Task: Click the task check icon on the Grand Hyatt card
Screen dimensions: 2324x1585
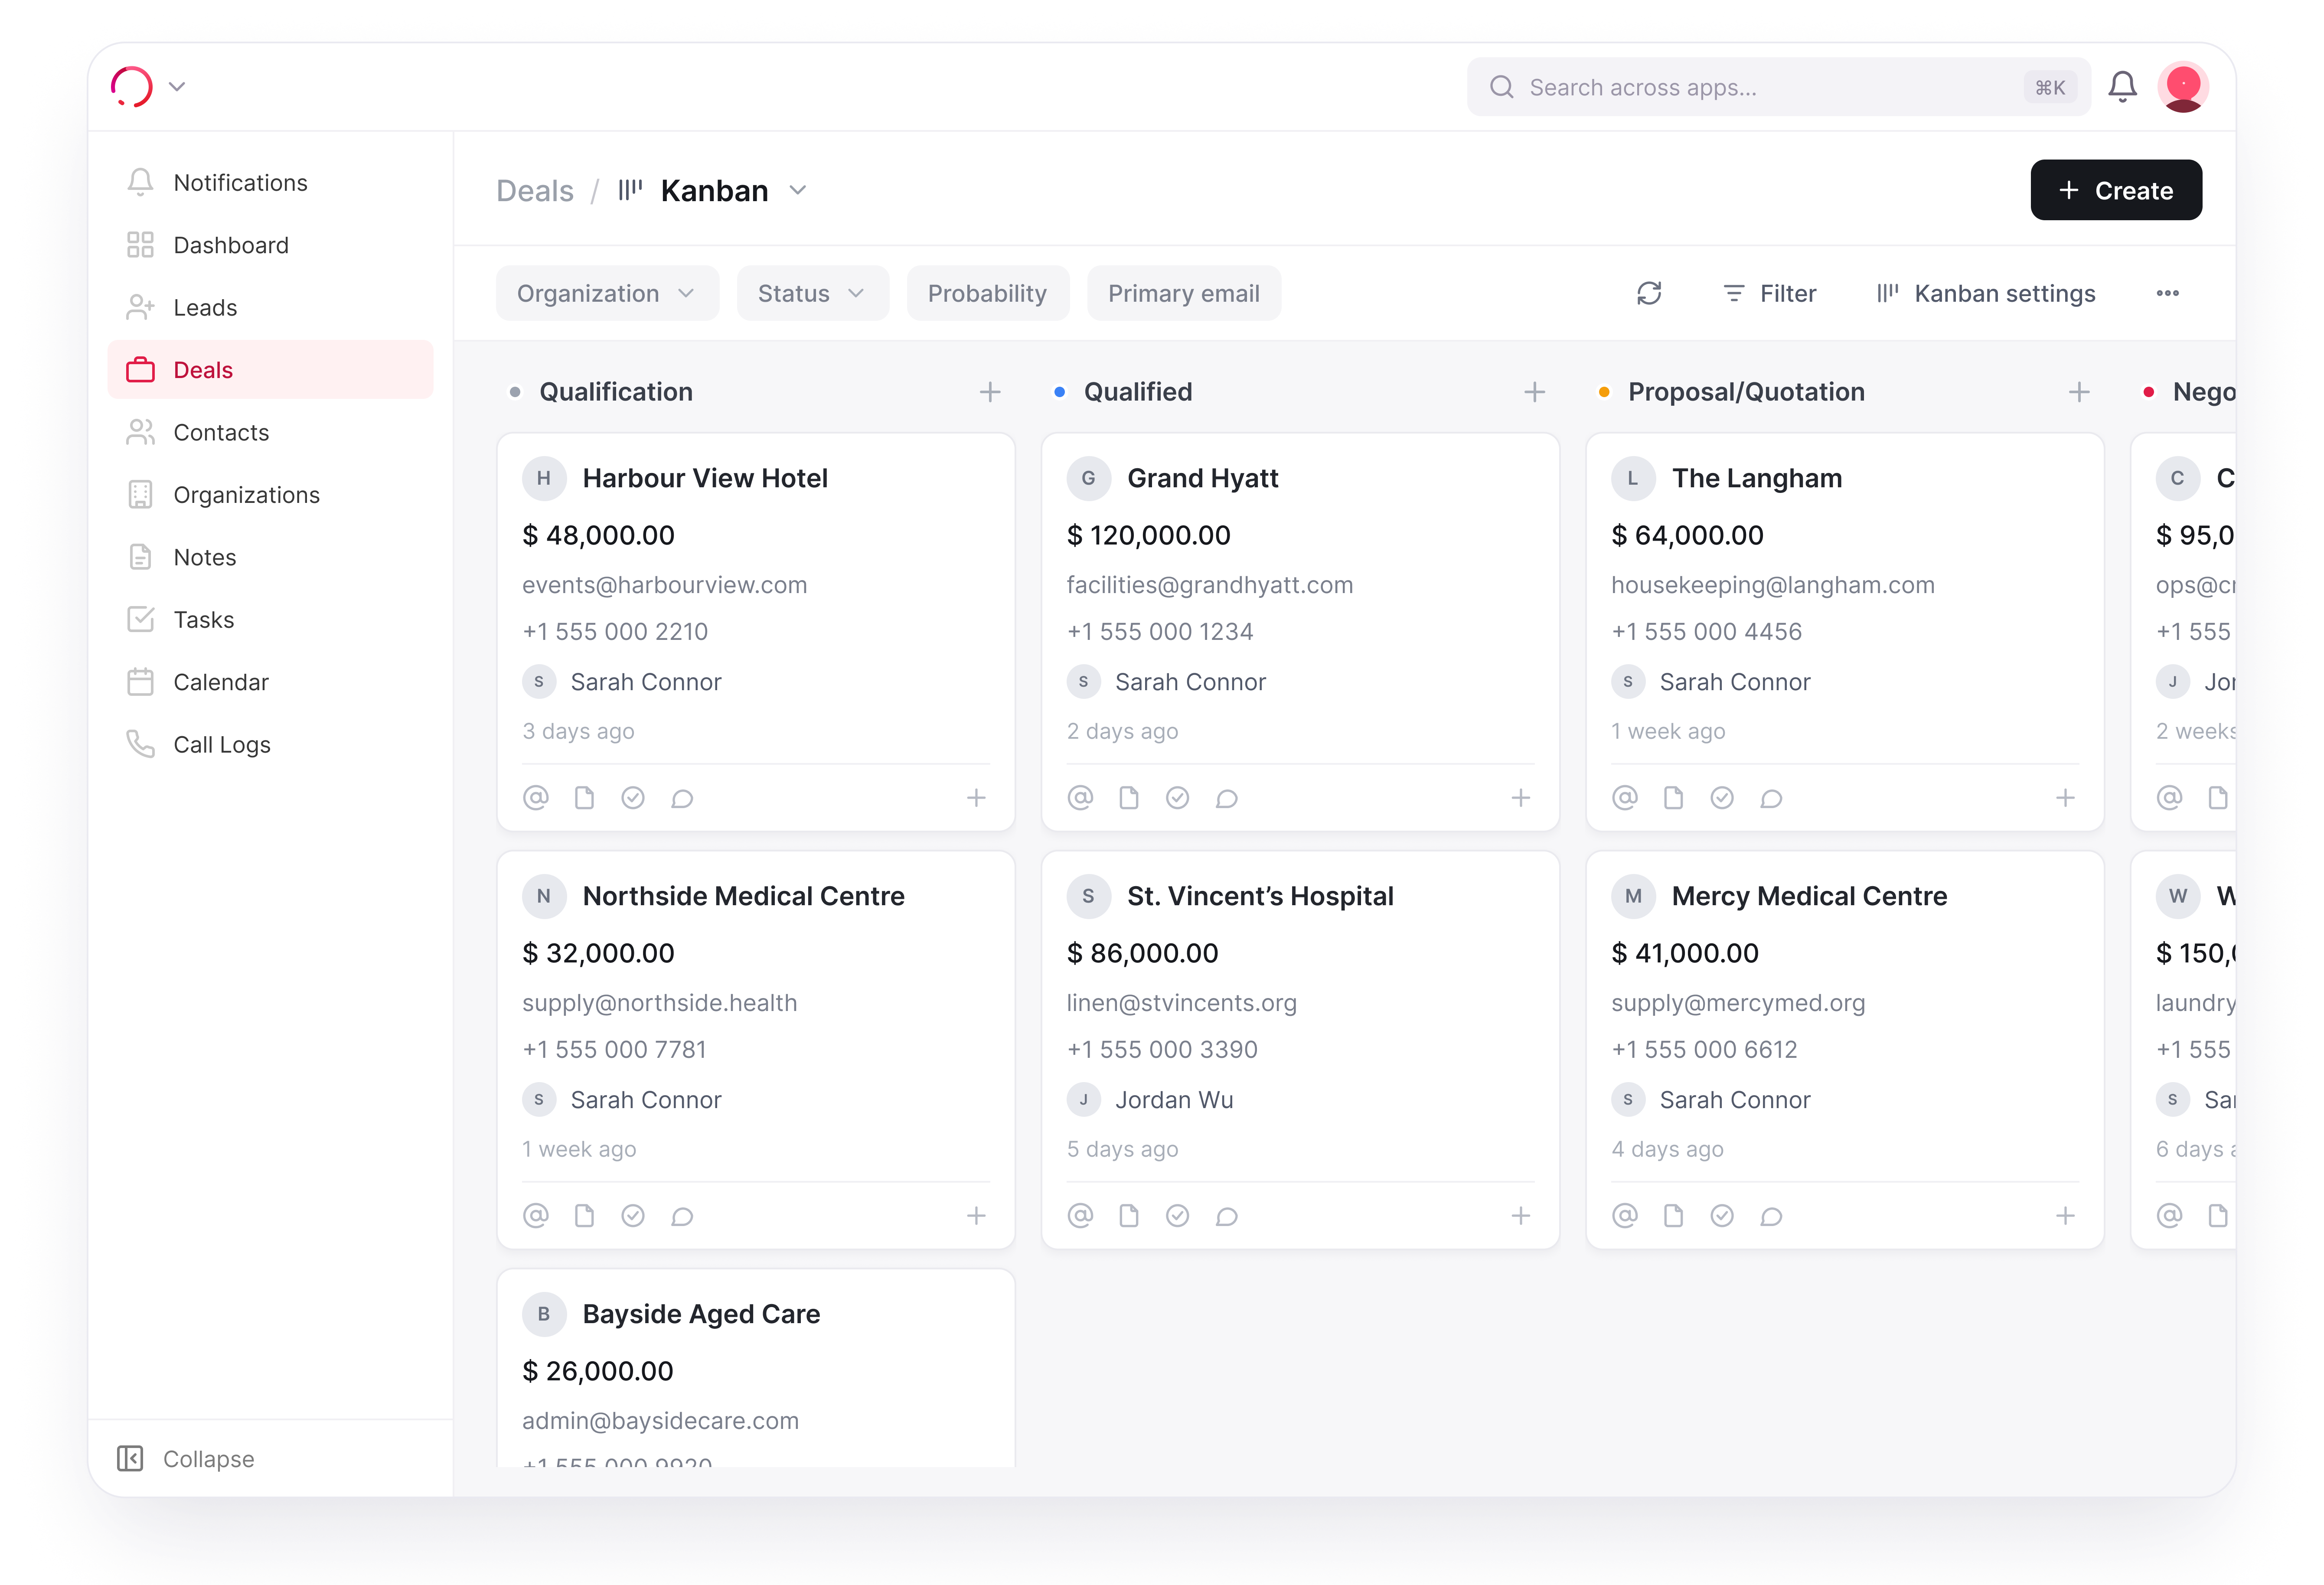Action: [x=1177, y=798]
